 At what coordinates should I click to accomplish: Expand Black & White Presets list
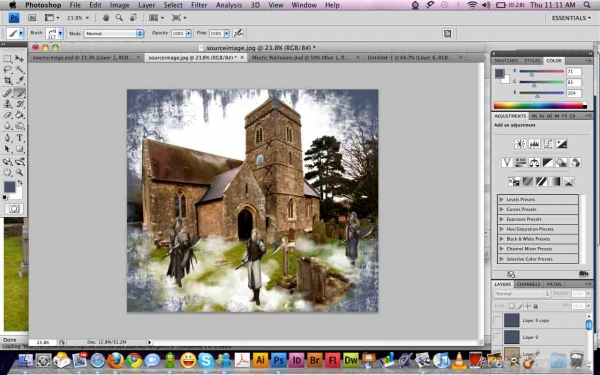501,239
